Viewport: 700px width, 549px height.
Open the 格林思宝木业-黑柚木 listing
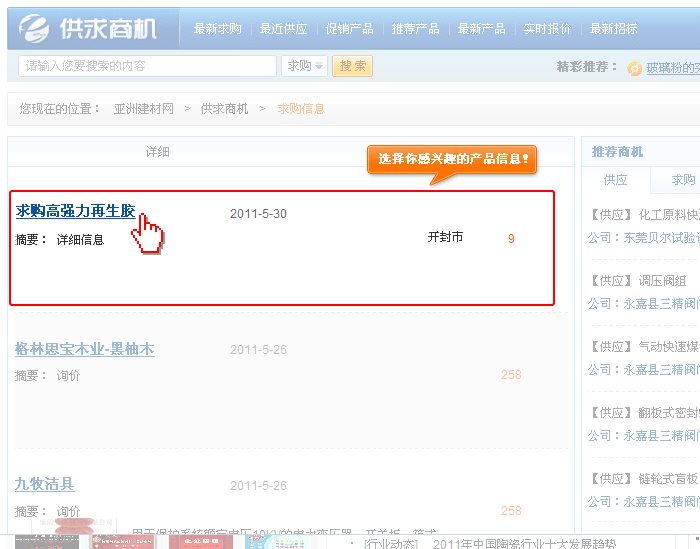coord(84,349)
